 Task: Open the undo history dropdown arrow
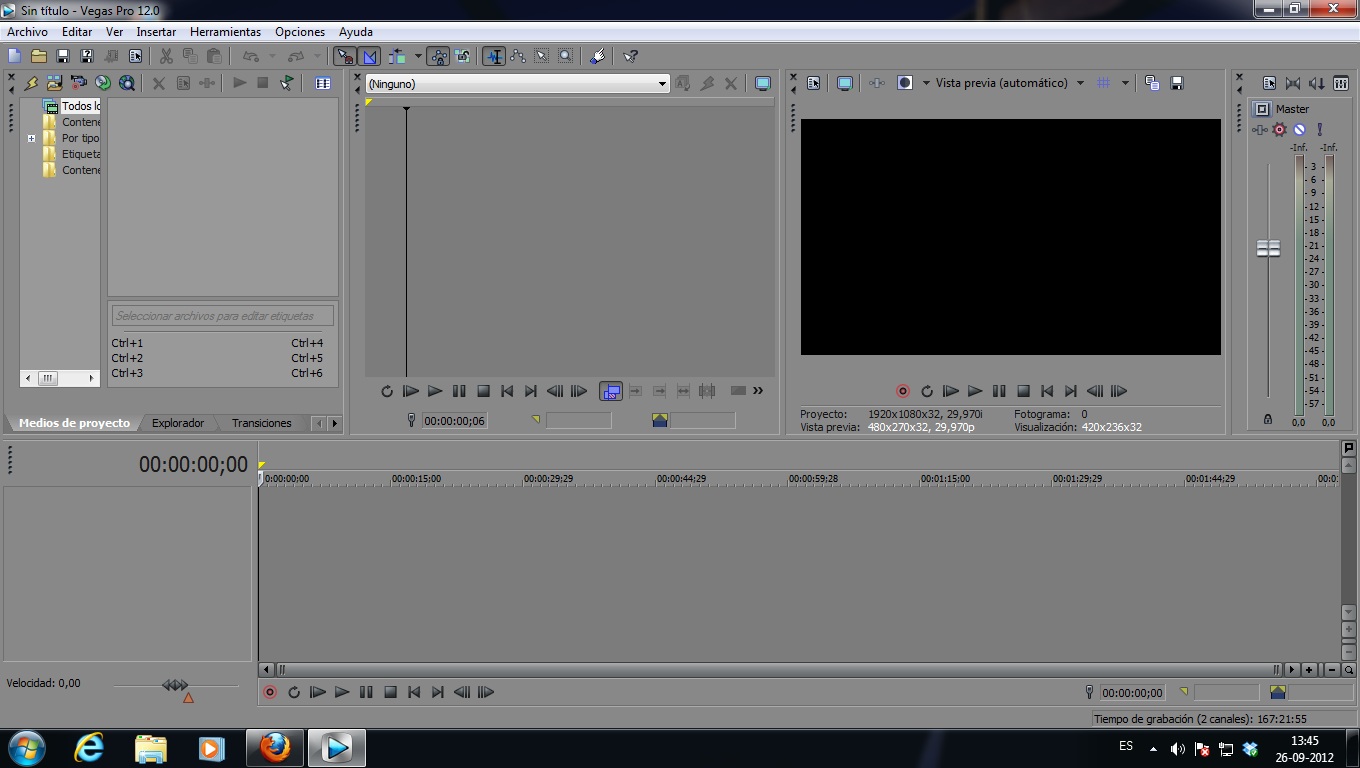pyautogui.click(x=272, y=56)
